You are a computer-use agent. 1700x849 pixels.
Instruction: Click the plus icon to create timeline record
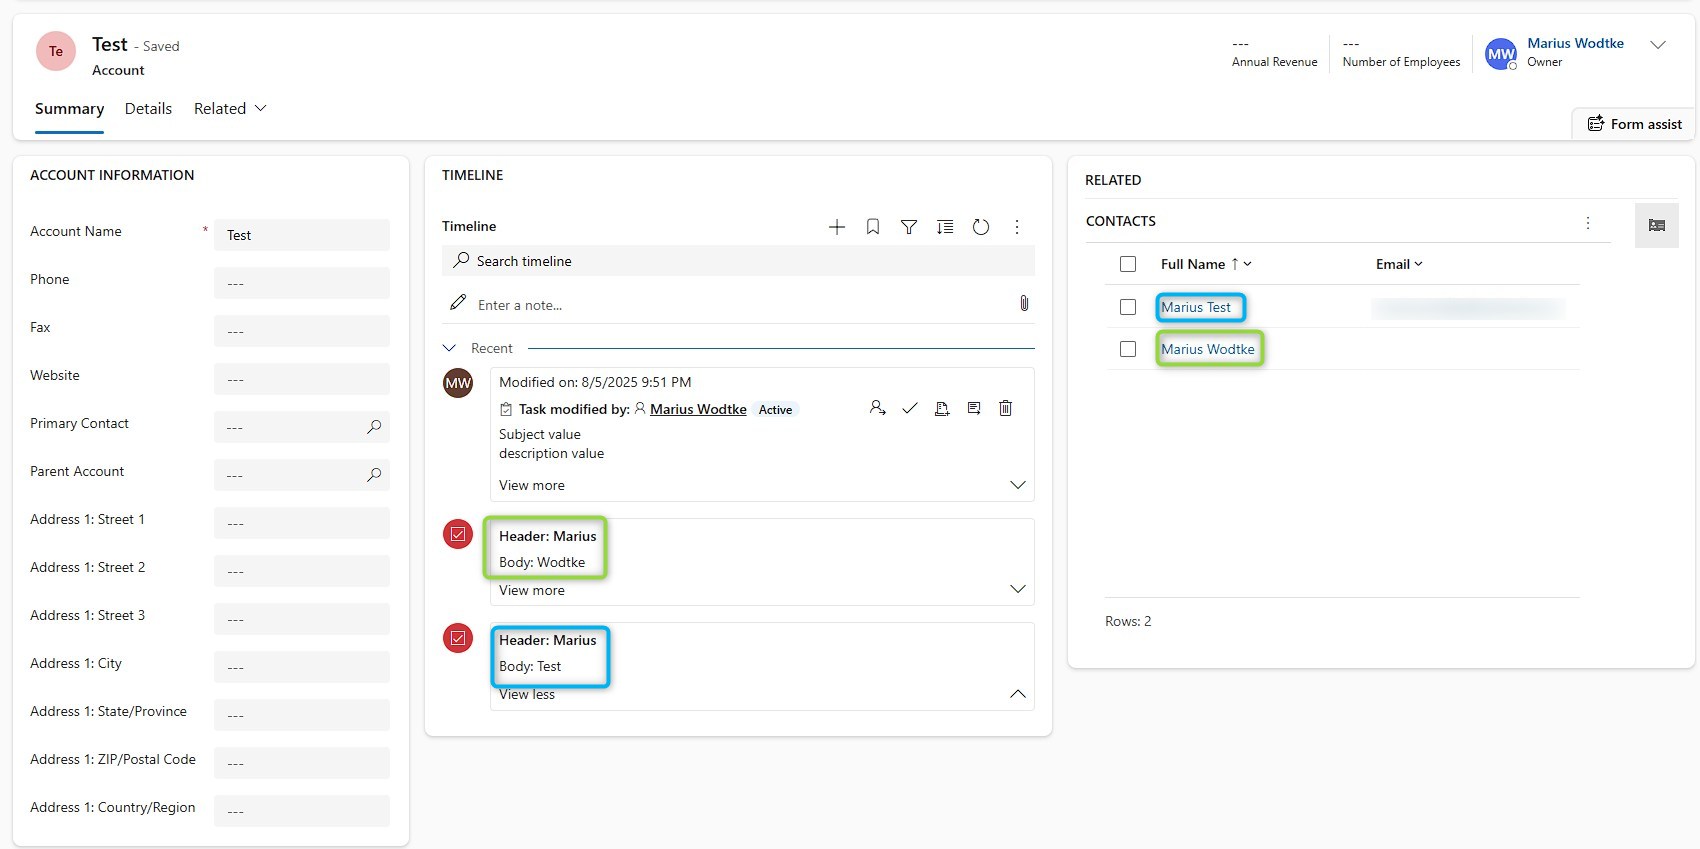[x=837, y=227]
